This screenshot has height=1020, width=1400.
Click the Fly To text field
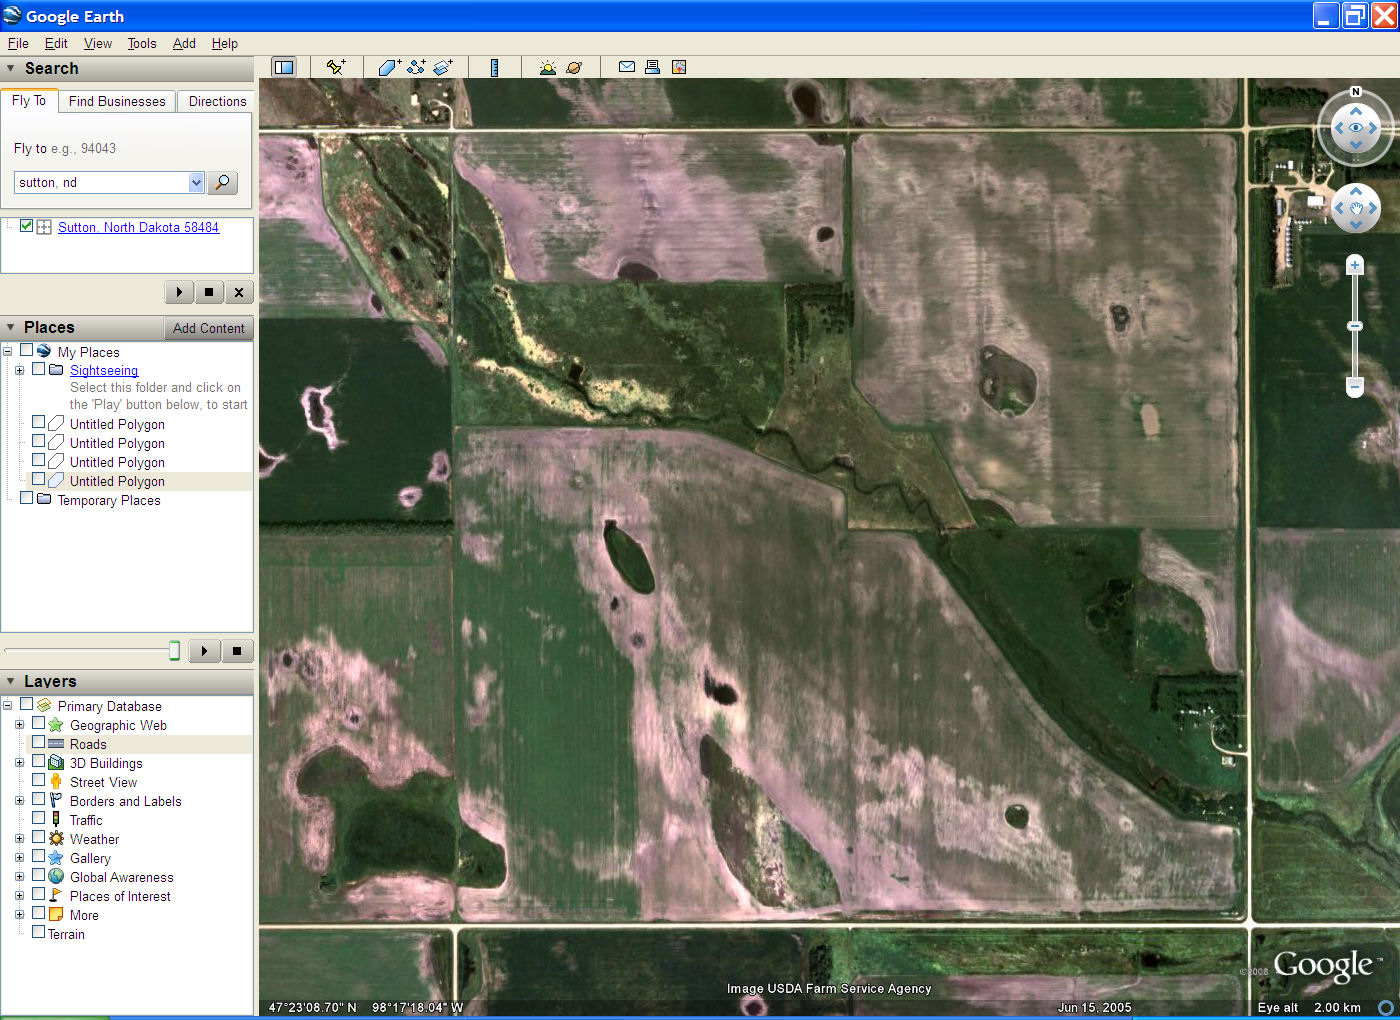click(x=101, y=182)
